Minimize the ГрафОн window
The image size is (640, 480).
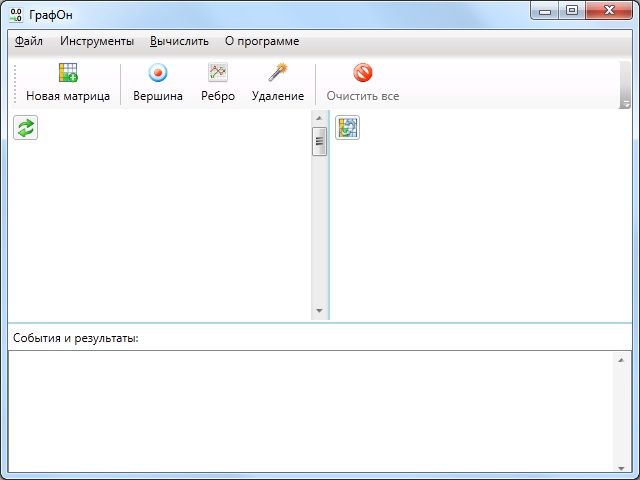click(545, 11)
